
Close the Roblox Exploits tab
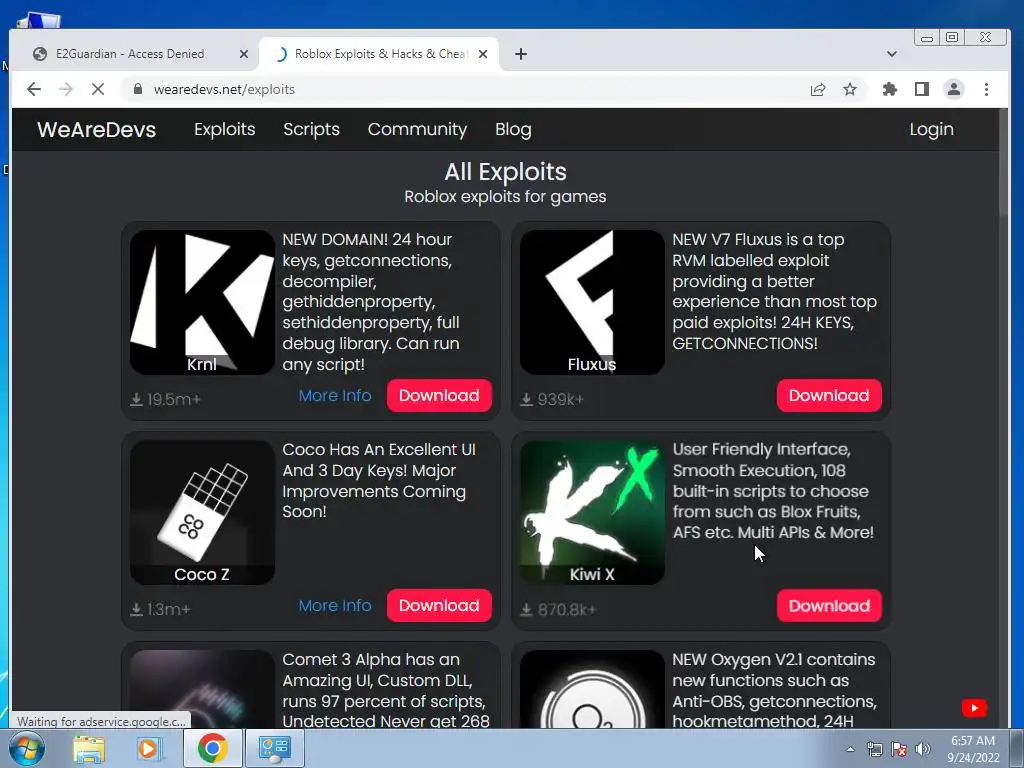[x=483, y=54]
